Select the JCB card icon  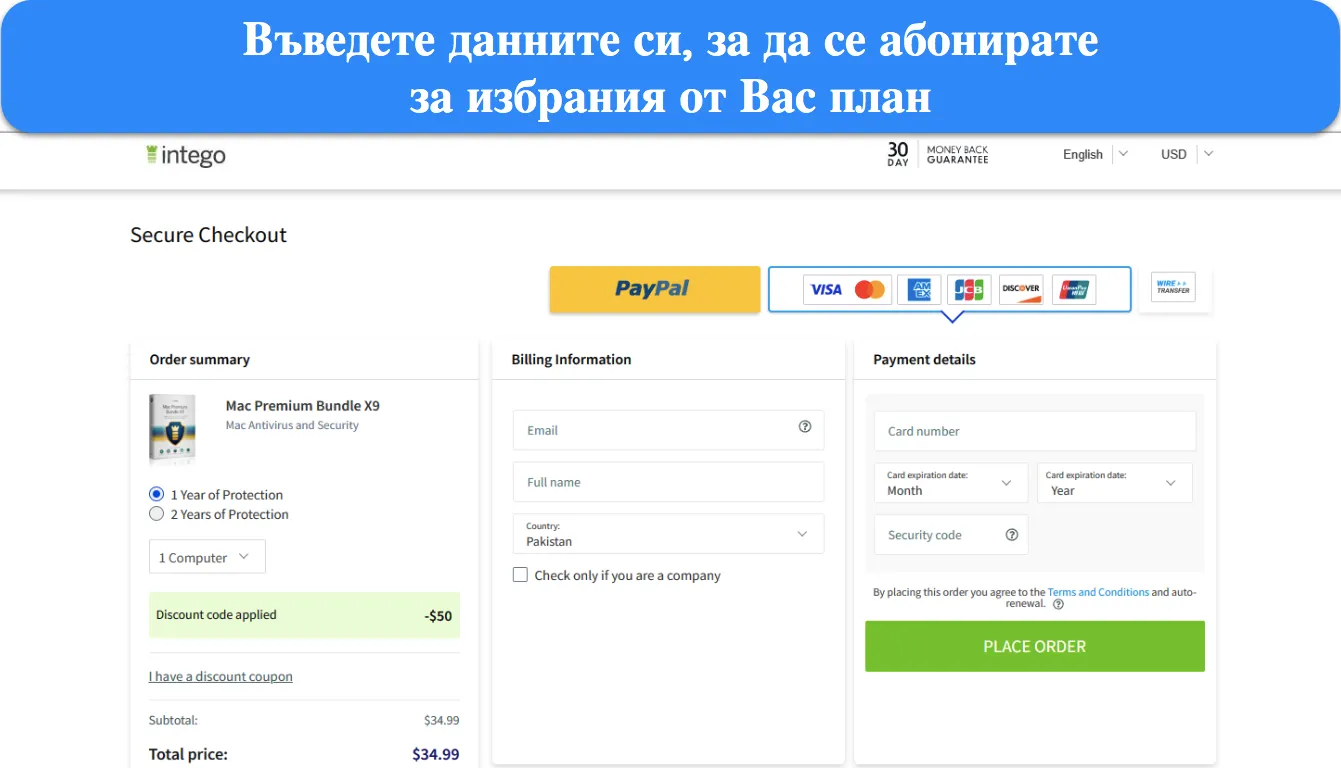969,289
